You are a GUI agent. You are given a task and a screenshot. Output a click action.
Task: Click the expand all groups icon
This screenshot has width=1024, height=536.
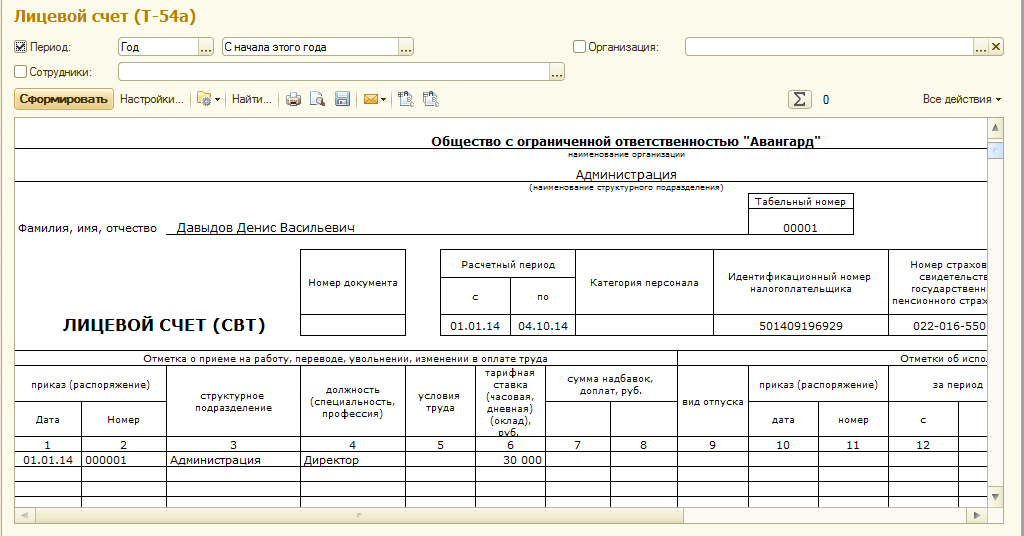pos(405,99)
